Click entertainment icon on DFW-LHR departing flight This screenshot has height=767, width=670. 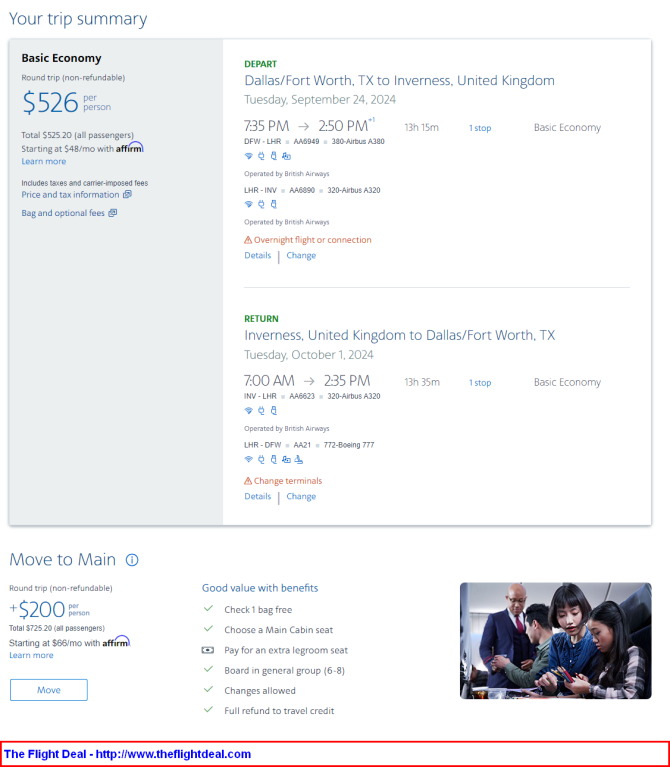click(x=287, y=157)
